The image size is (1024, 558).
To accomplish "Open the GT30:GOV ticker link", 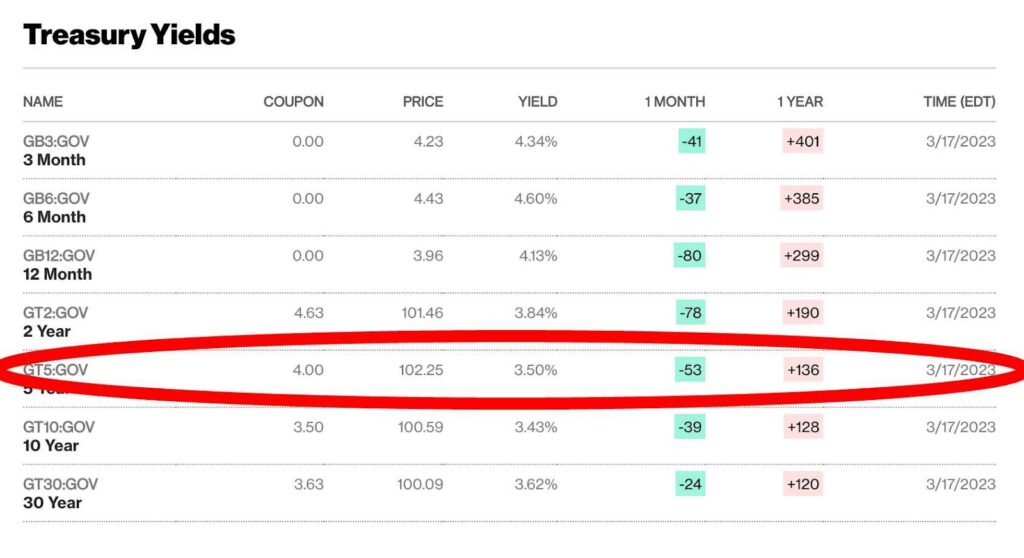I will [60, 484].
